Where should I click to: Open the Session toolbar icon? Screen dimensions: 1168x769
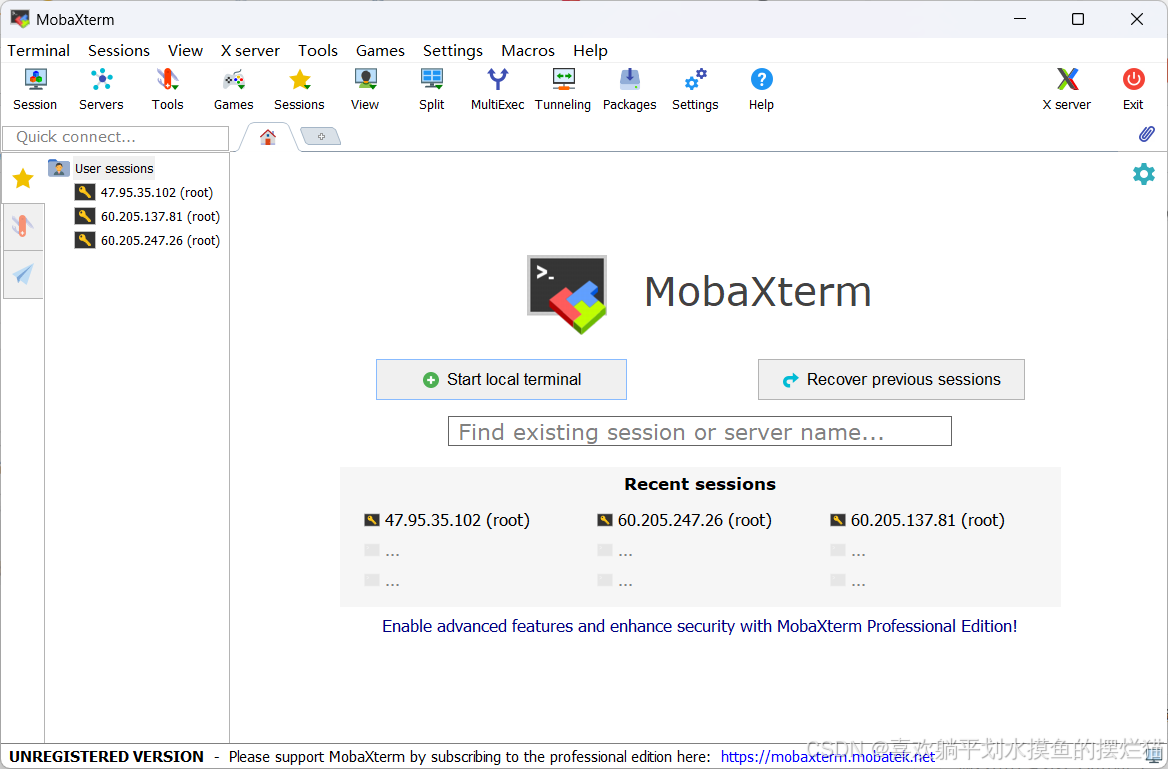[x=35, y=89]
